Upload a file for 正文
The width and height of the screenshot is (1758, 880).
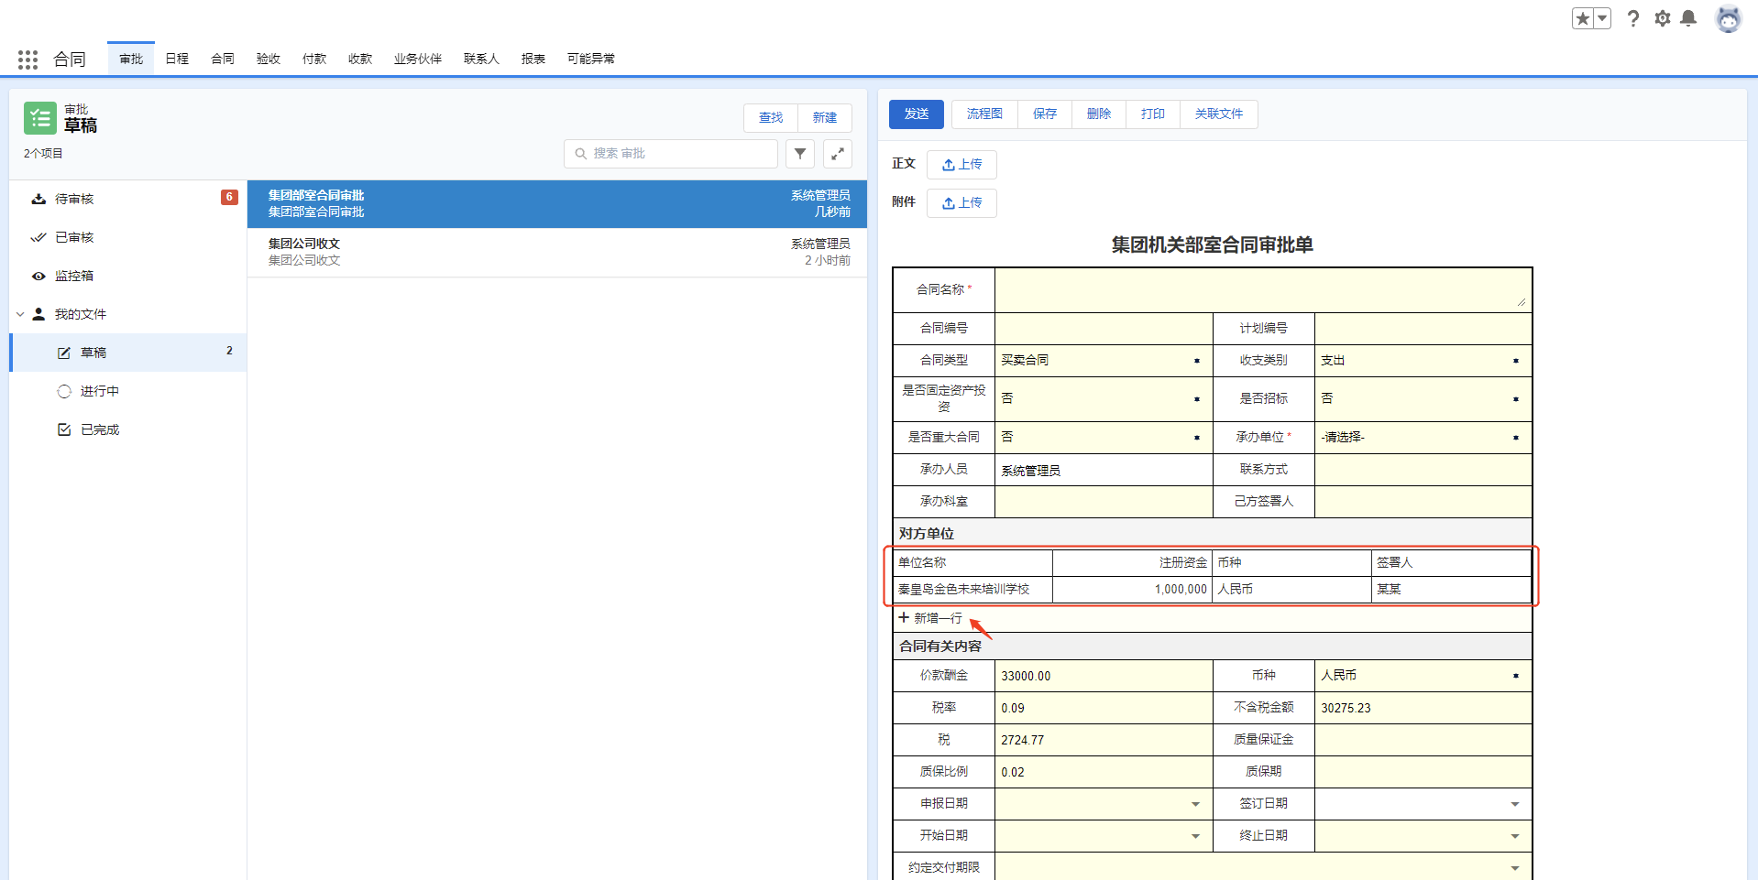pos(962,164)
